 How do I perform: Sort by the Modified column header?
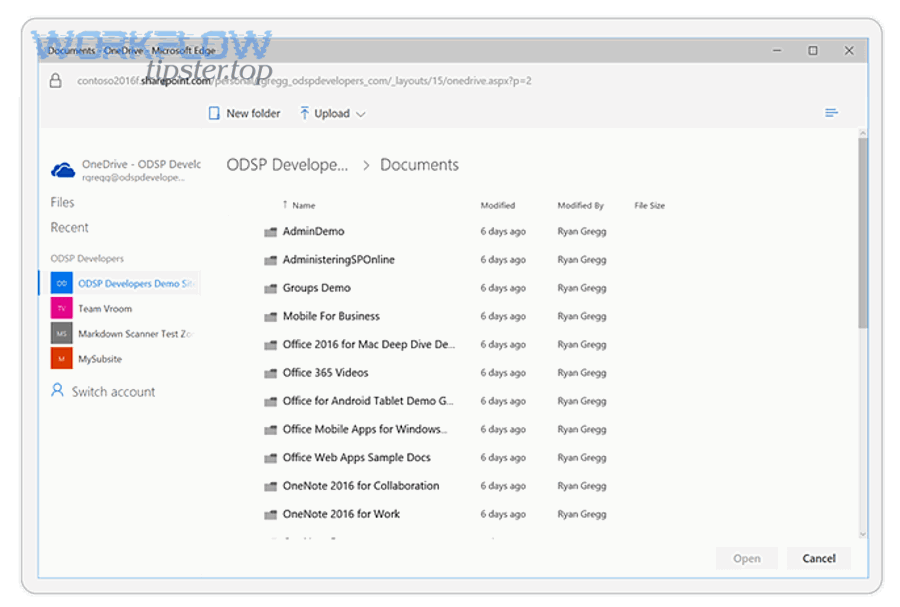click(x=498, y=205)
